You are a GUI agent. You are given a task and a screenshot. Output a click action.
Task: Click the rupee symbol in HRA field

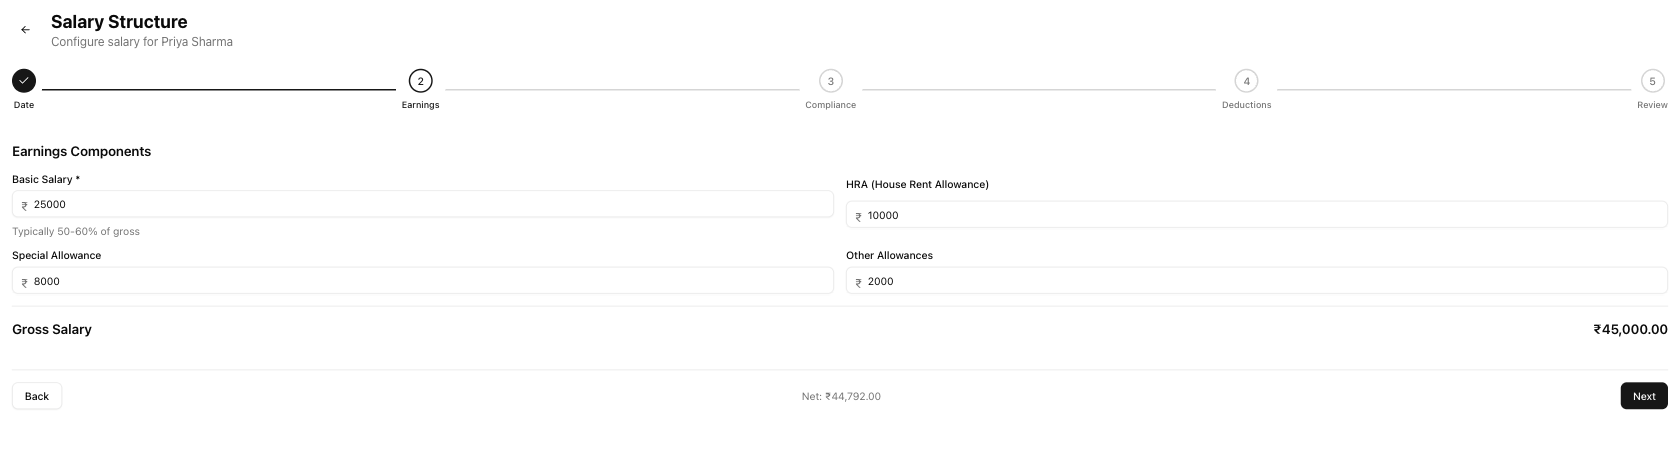pyautogui.click(x=859, y=216)
